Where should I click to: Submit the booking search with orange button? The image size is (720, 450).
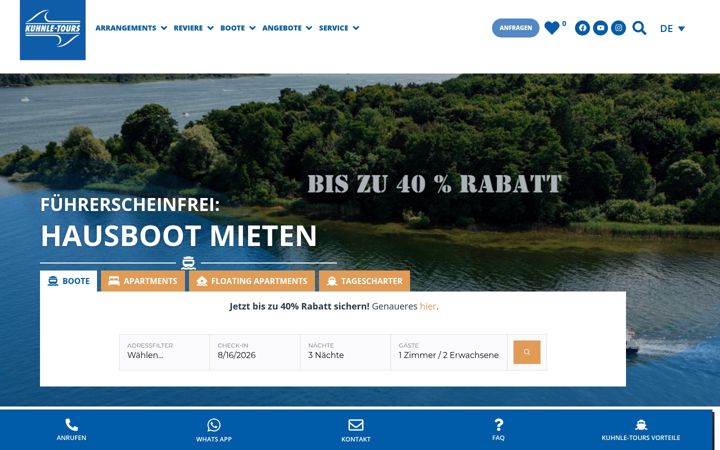point(527,352)
